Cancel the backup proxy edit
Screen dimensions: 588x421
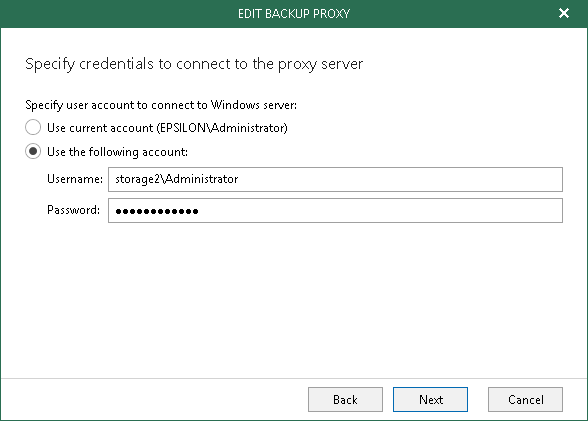pyautogui.click(x=525, y=399)
